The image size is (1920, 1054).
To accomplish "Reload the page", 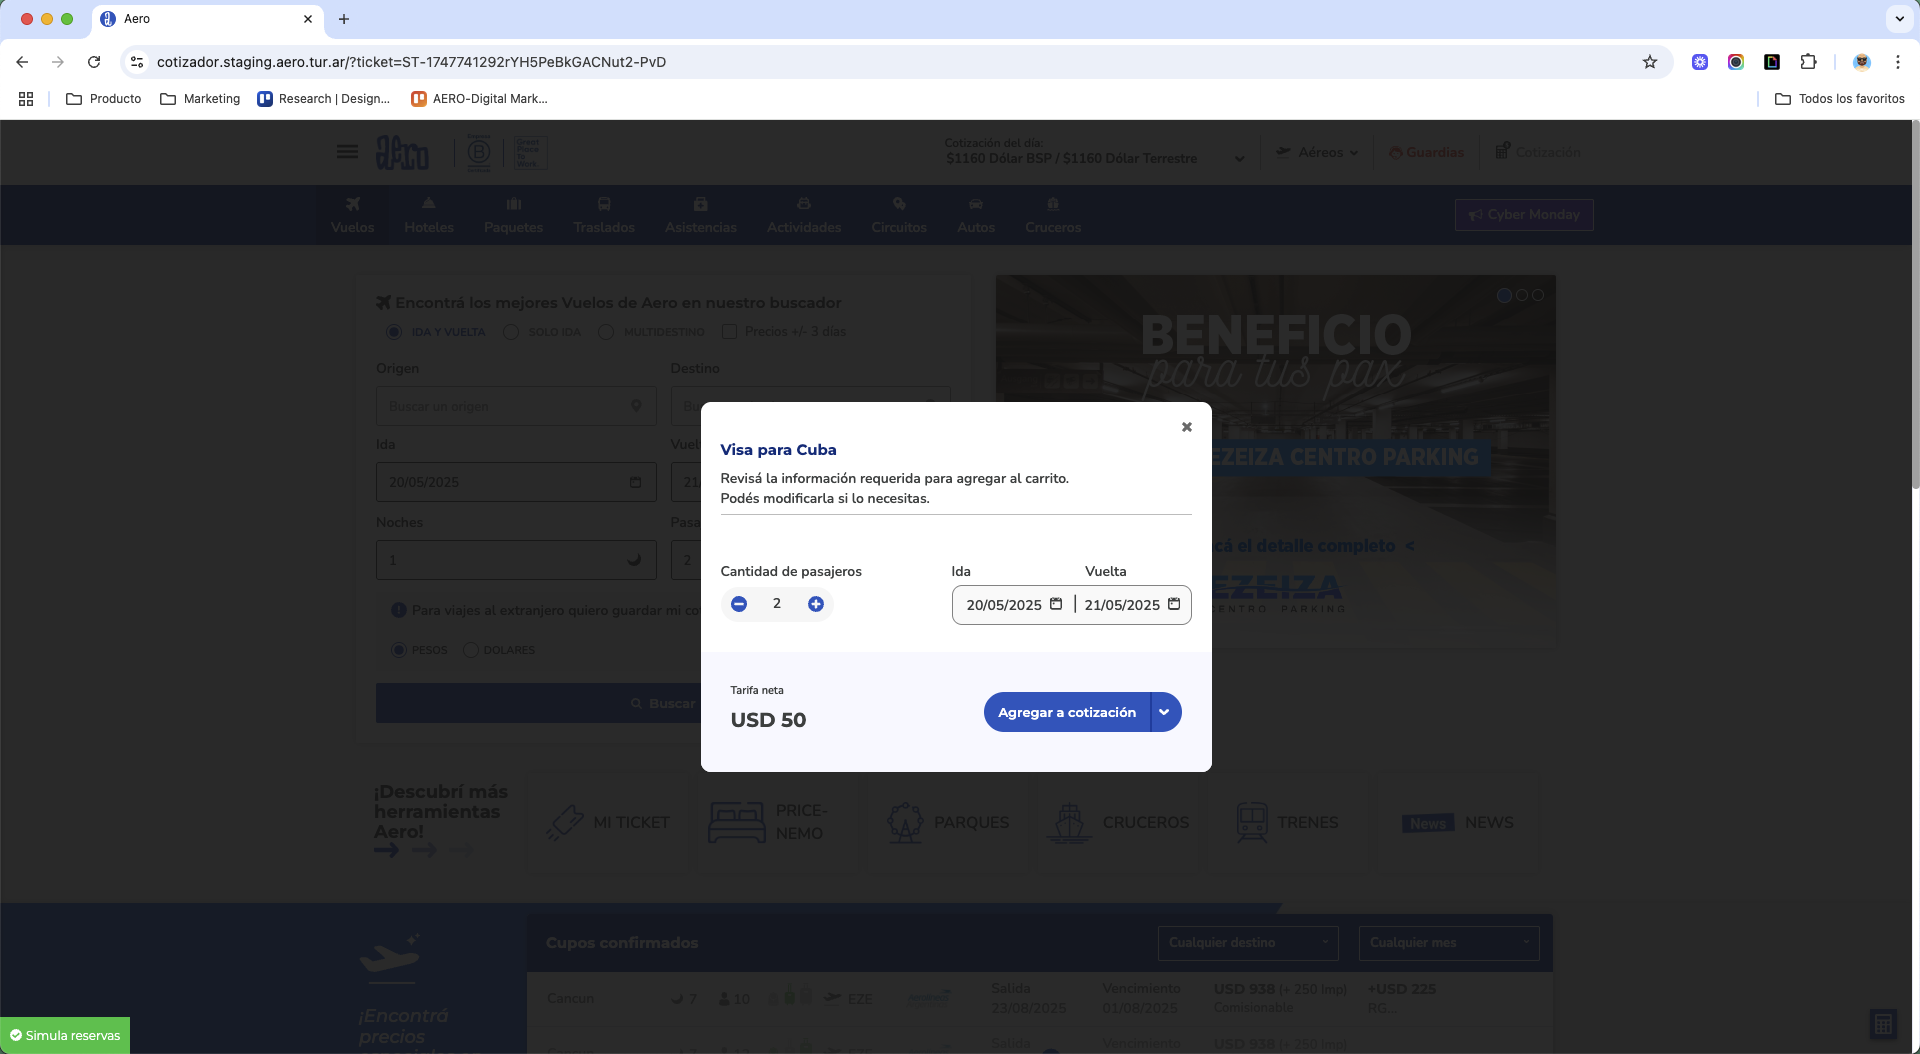I will click(94, 62).
